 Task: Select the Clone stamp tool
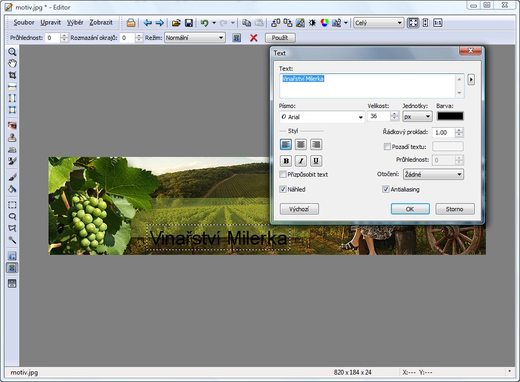[12, 137]
